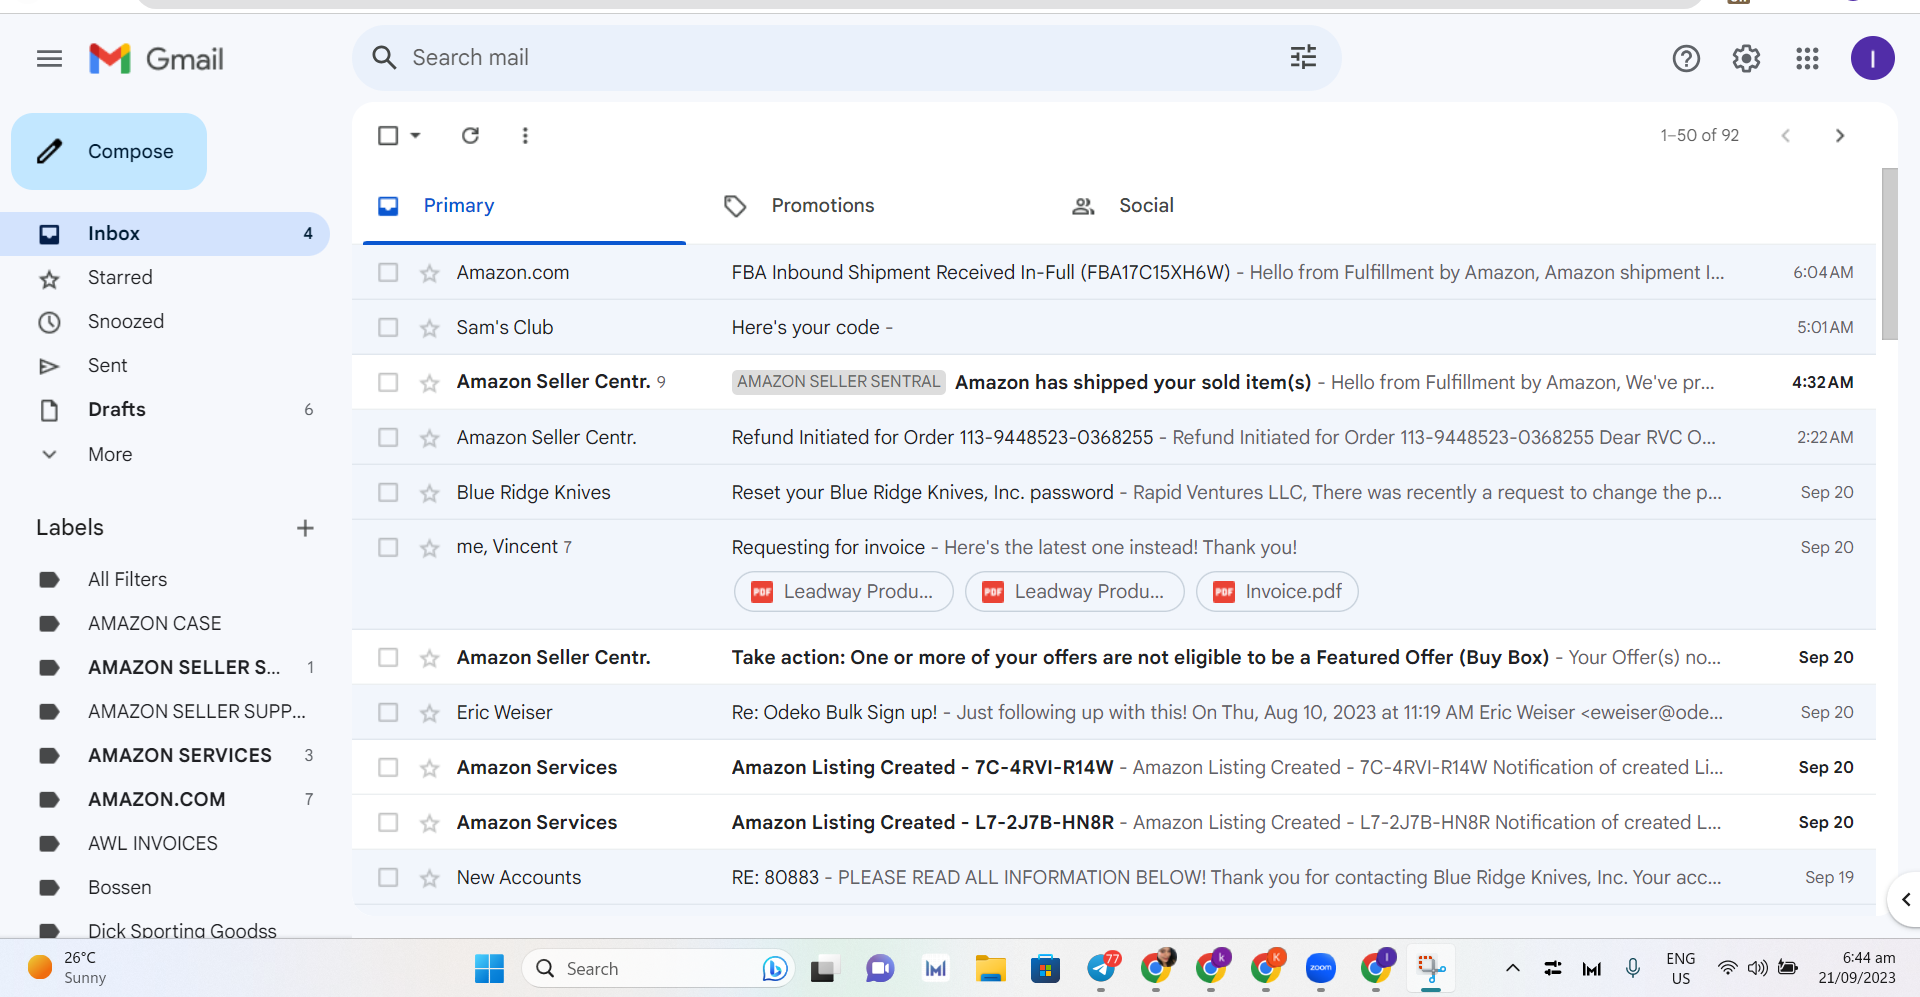
Task: Open the Support help icon
Action: click(1686, 59)
